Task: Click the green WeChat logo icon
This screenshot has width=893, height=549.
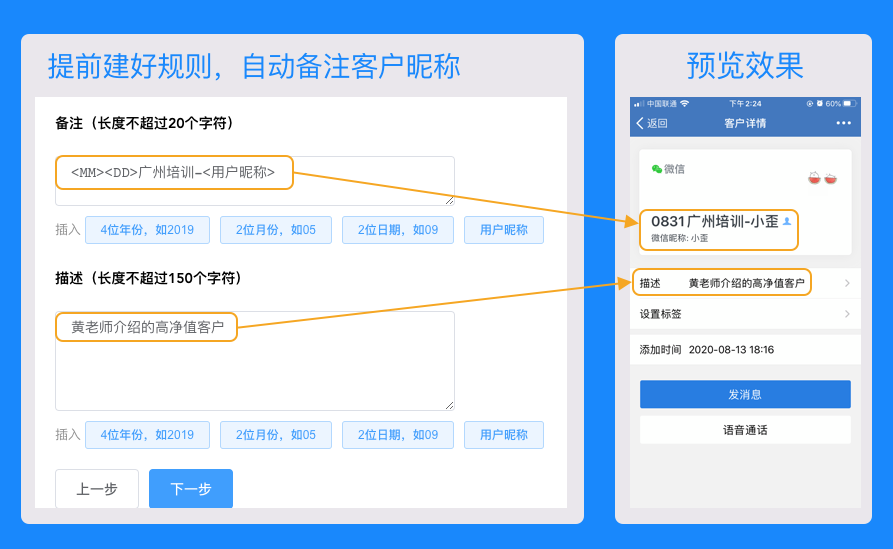Action: [x=656, y=169]
